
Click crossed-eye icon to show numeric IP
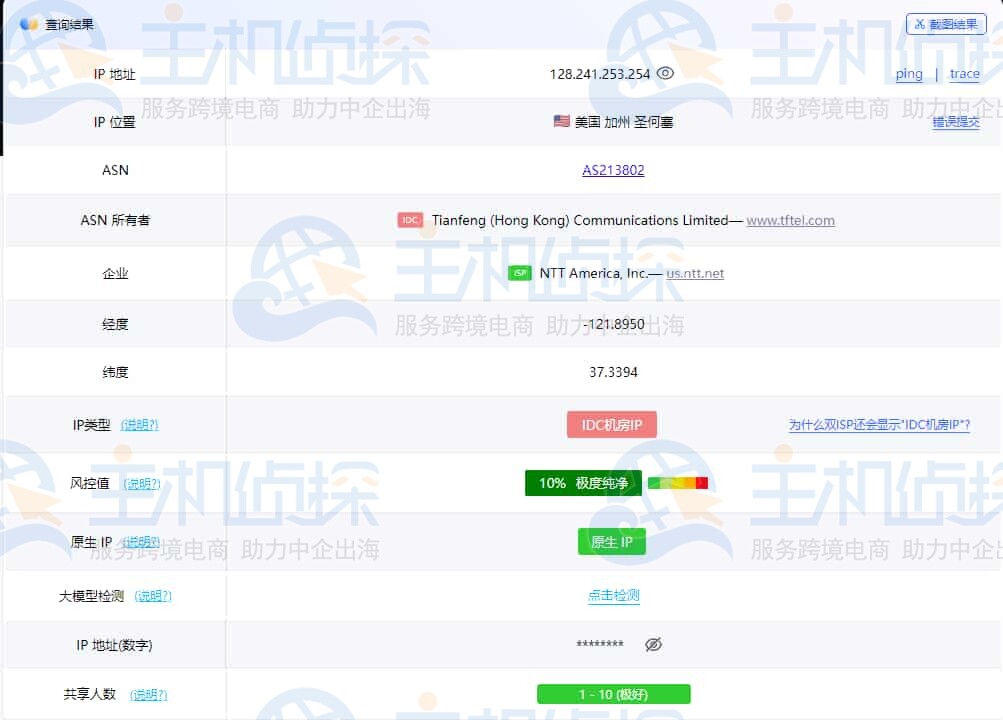[653, 645]
